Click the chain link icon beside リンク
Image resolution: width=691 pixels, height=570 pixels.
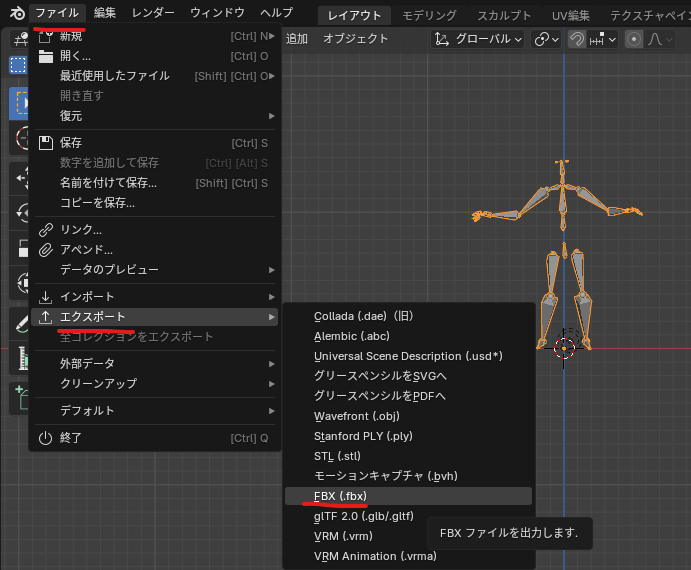point(45,230)
